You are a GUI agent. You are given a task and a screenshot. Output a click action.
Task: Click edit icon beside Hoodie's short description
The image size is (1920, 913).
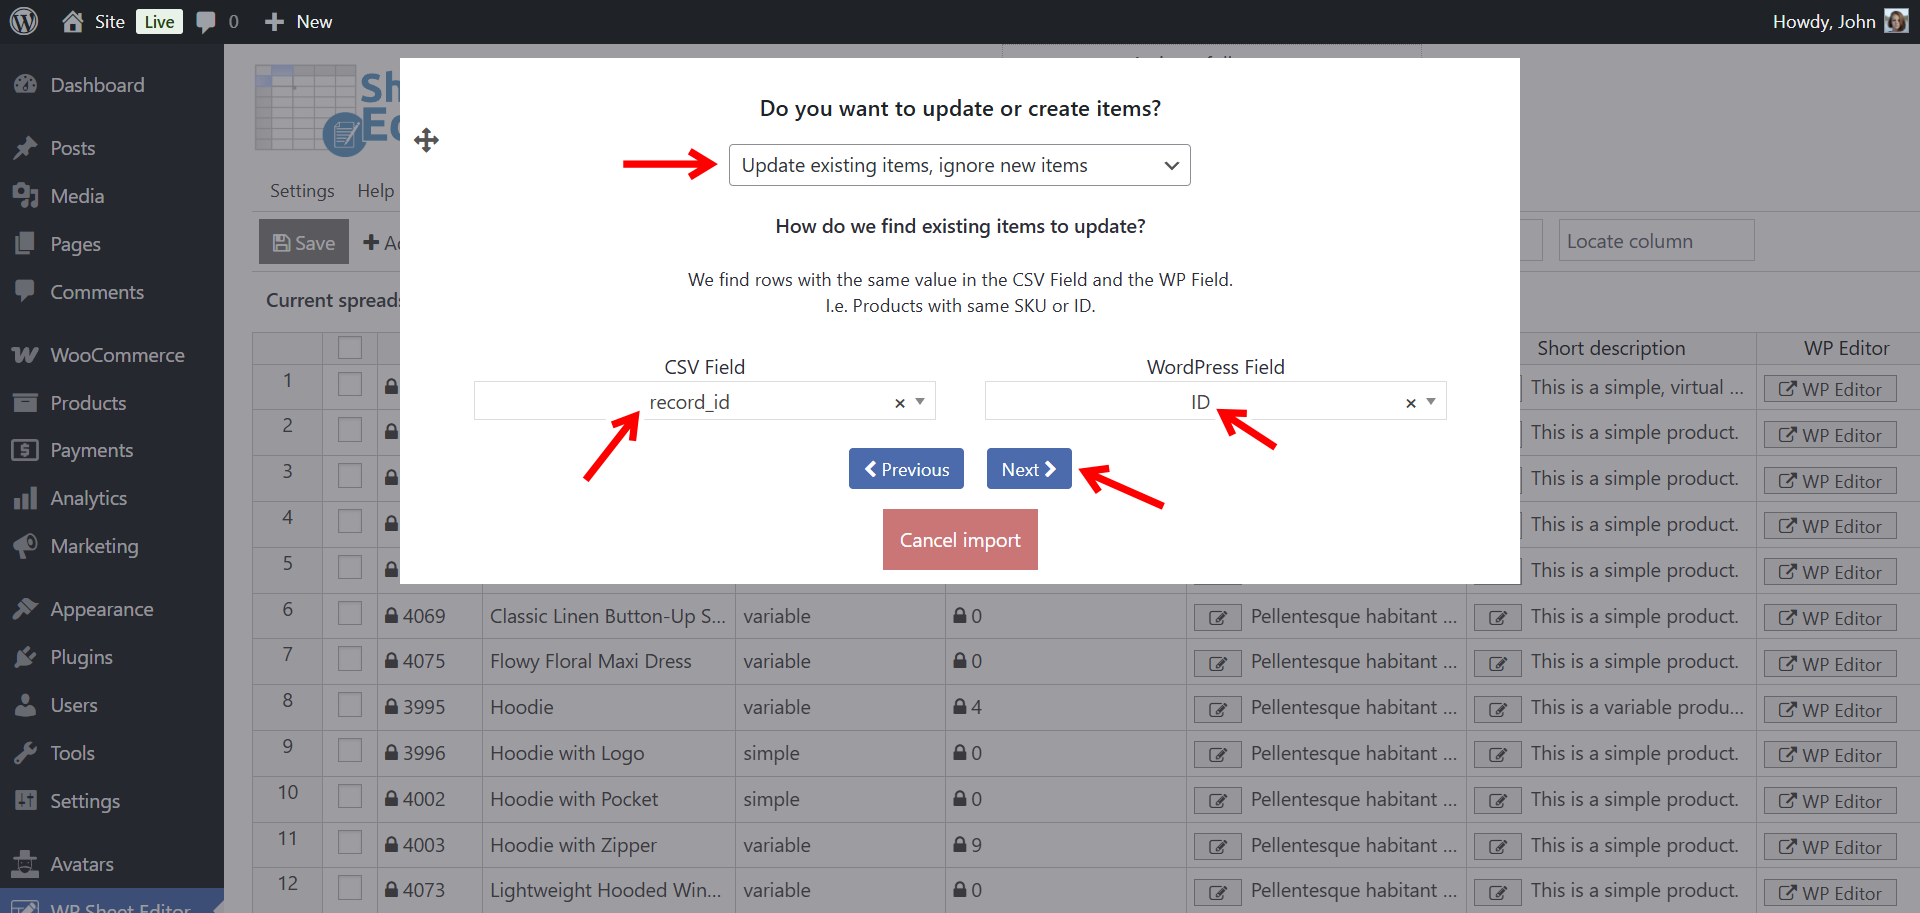click(x=1497, y=709)
